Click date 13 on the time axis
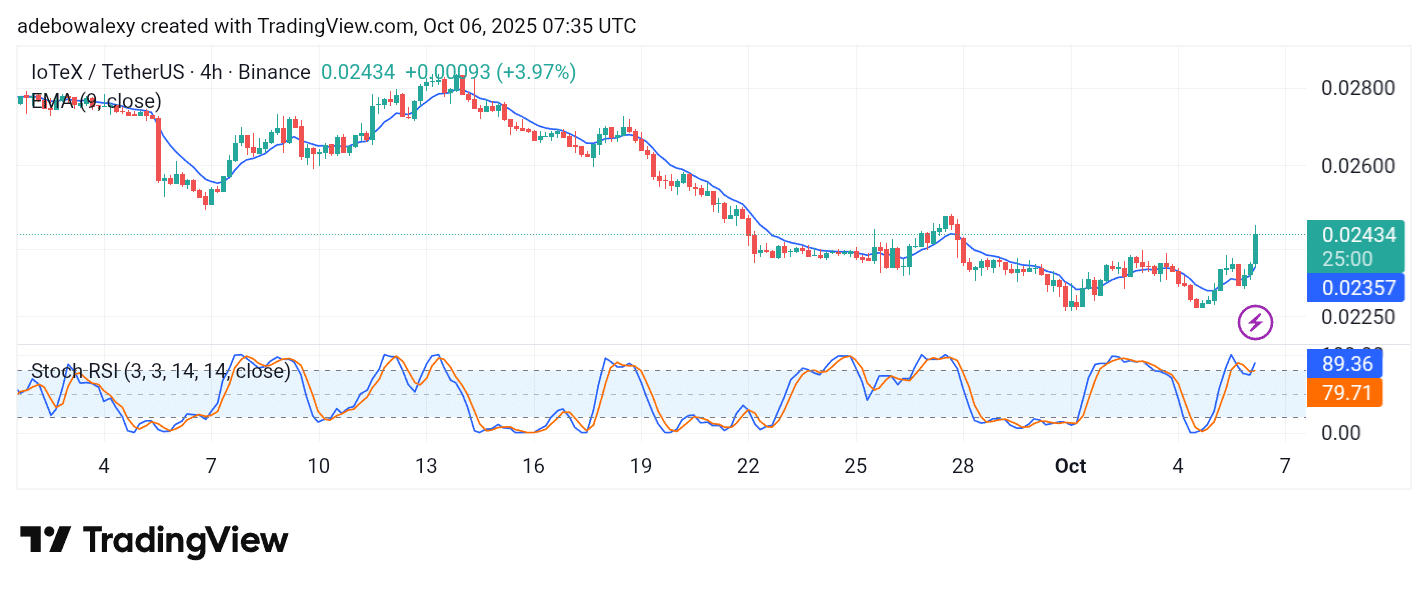1428x591 pixels. [x=426, y=466]
